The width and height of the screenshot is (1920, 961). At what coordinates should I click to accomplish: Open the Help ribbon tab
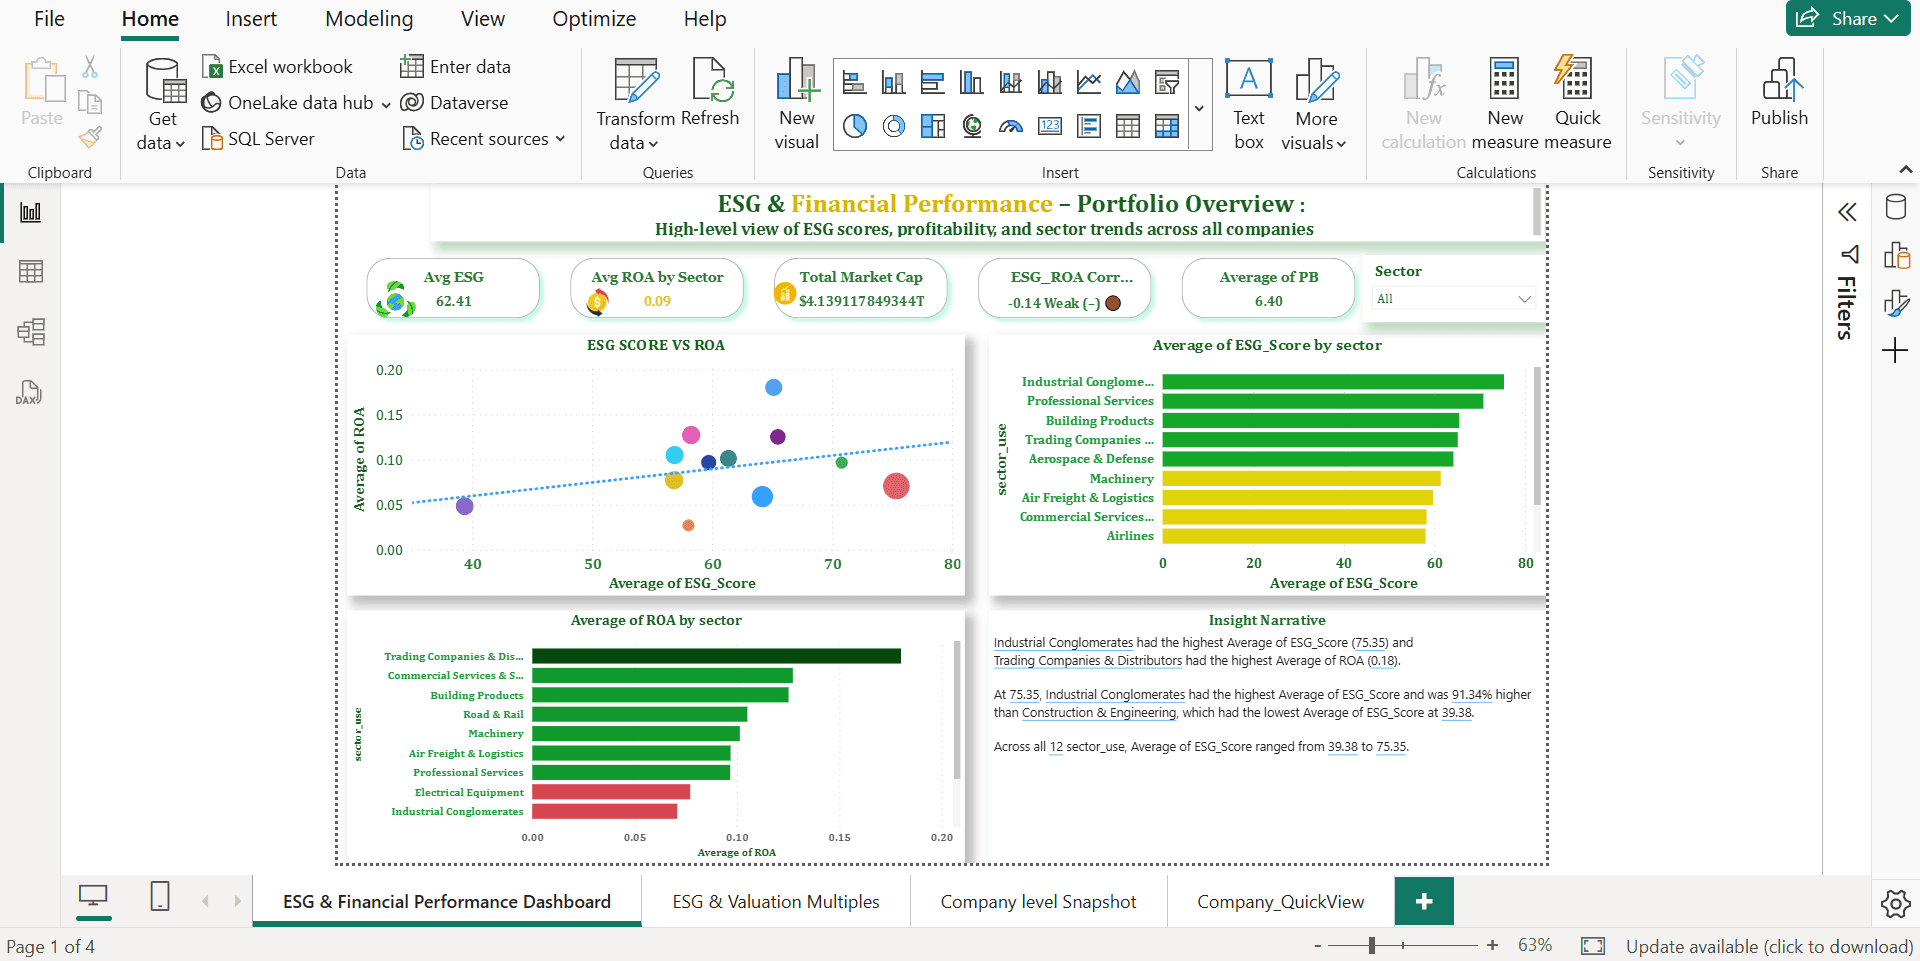coord(705,19)
